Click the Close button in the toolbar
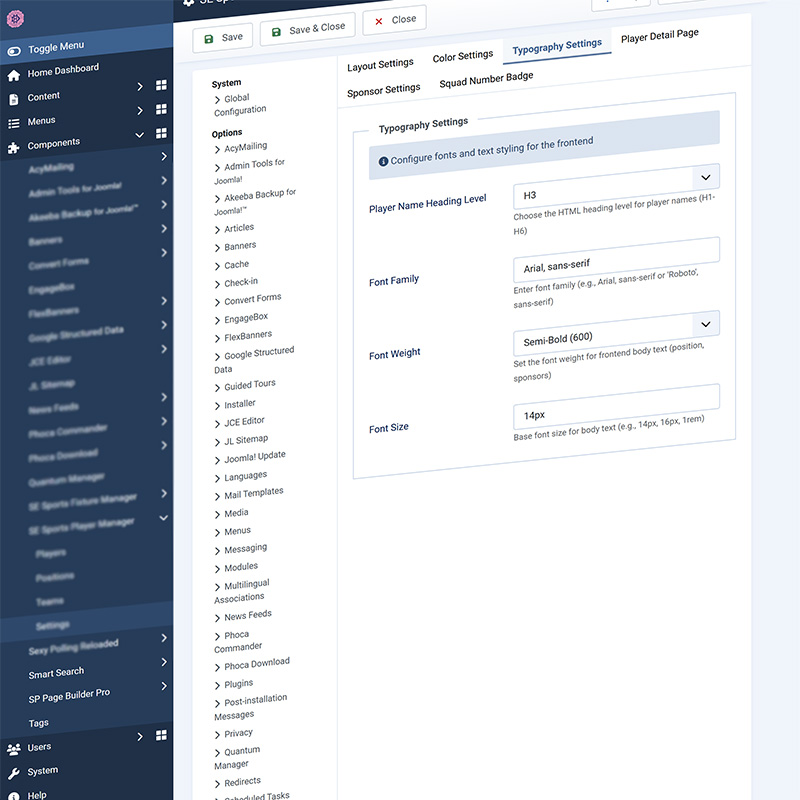800x800 pixels. point(394,19)
